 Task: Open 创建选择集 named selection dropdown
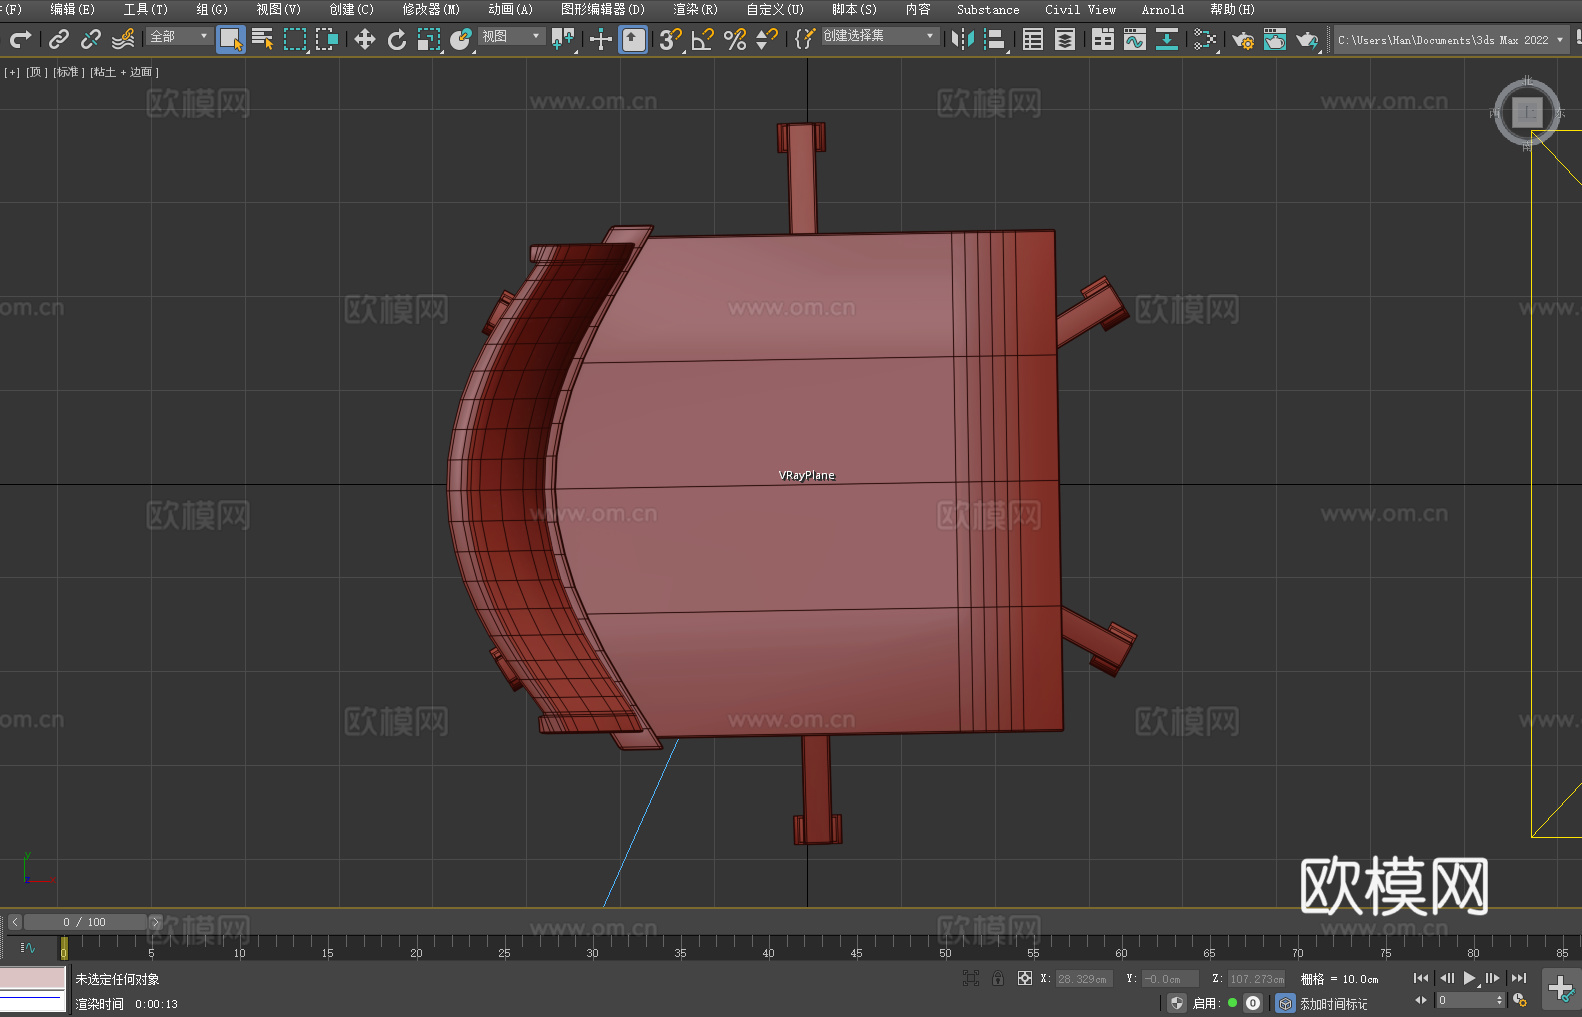tap(880, 36)
